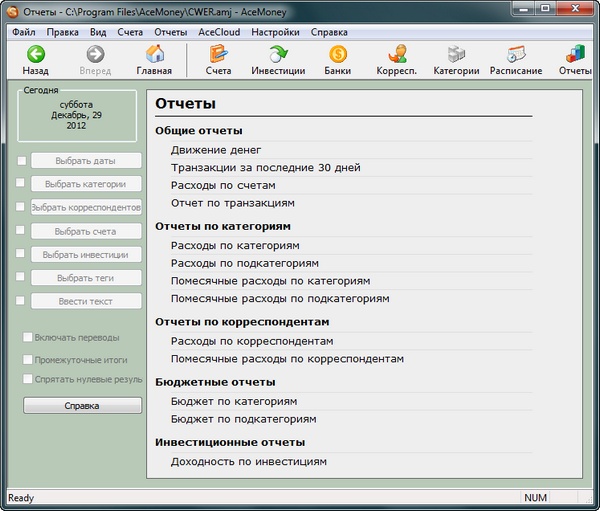Viewport: 600px width, 511px height.
Task: Open the AceCloud menu
Action: coord(219,31)
